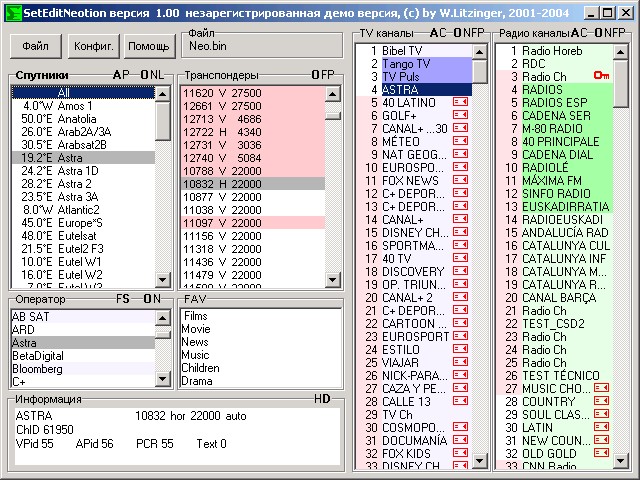Viewport: 640px width, 480px height.
Task: Click the encrypted icon beside GOLF+
Action: (x=461, y=115)
